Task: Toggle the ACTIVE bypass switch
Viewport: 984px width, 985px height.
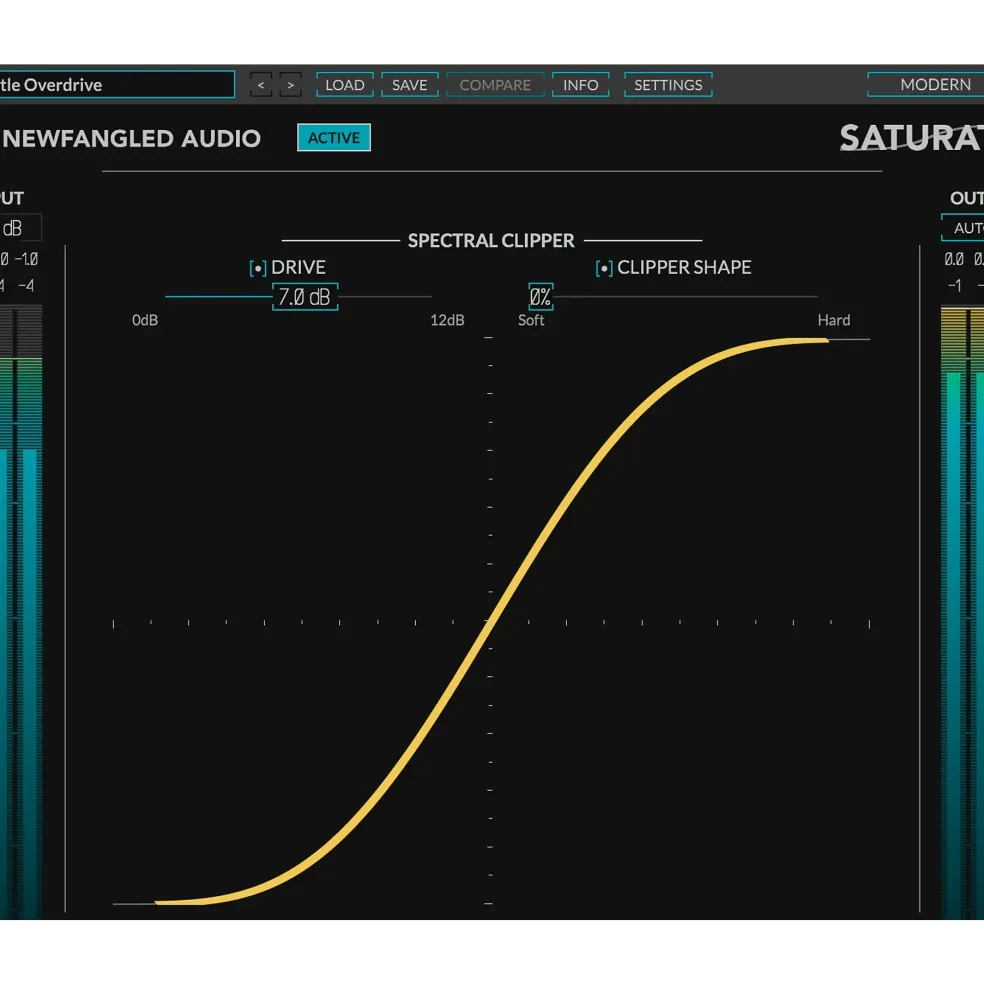Action: (x=334, y=138)
